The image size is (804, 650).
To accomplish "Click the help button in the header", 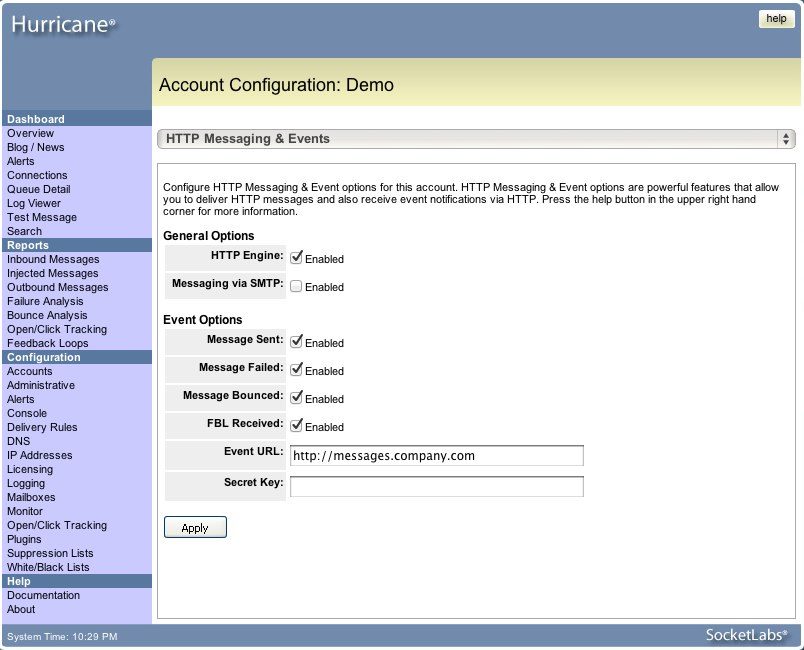I will tap(776, 19).
